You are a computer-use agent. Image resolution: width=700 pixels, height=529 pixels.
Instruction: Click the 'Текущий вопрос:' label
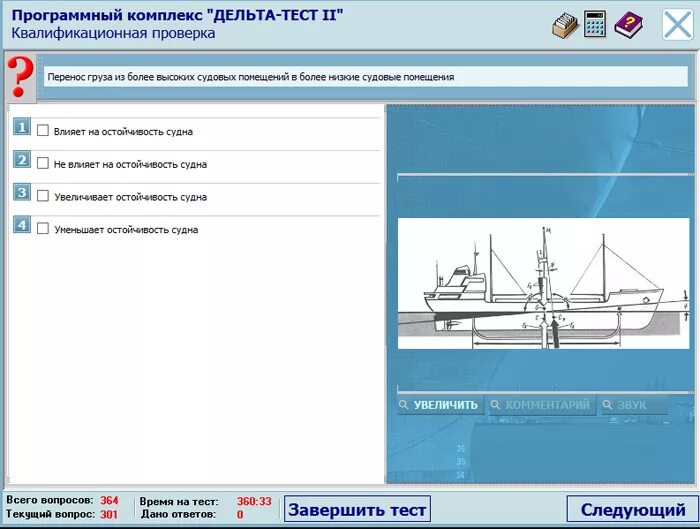coord(50,514)
